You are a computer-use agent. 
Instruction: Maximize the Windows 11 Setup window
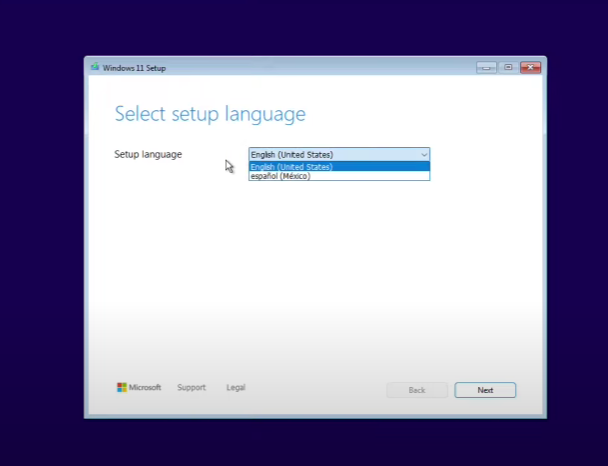click(508, 68)
